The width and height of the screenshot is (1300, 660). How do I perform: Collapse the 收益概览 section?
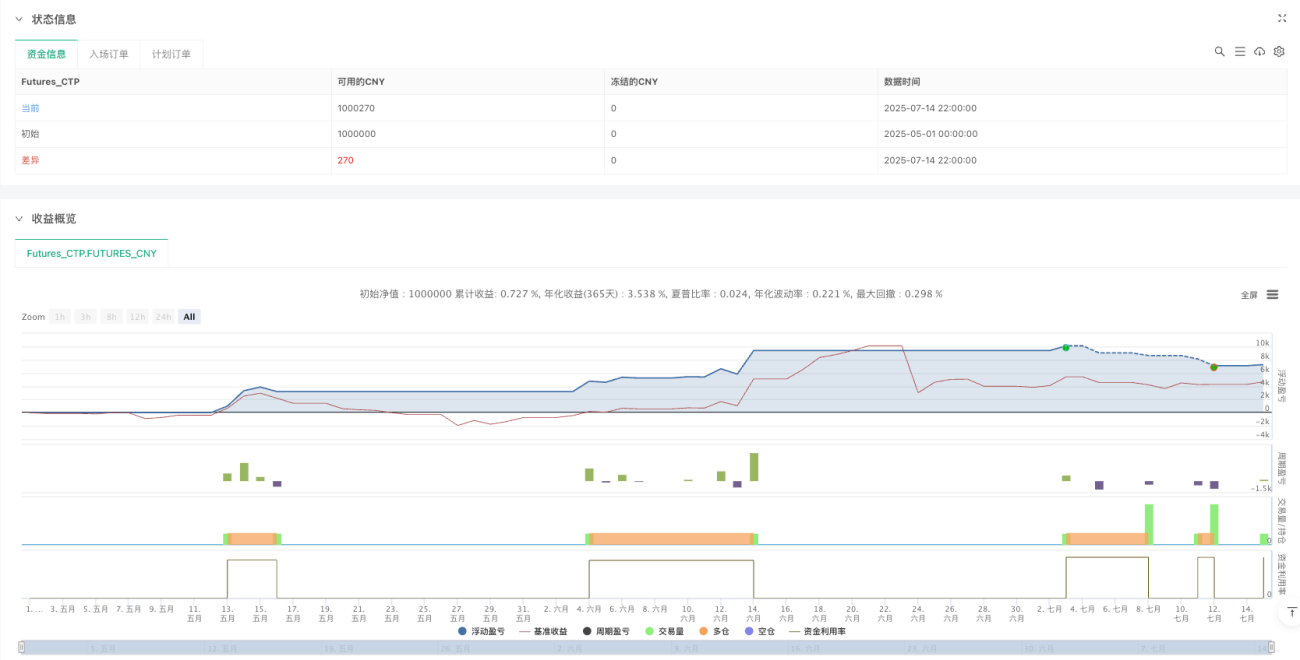click(x=18, y=218)
